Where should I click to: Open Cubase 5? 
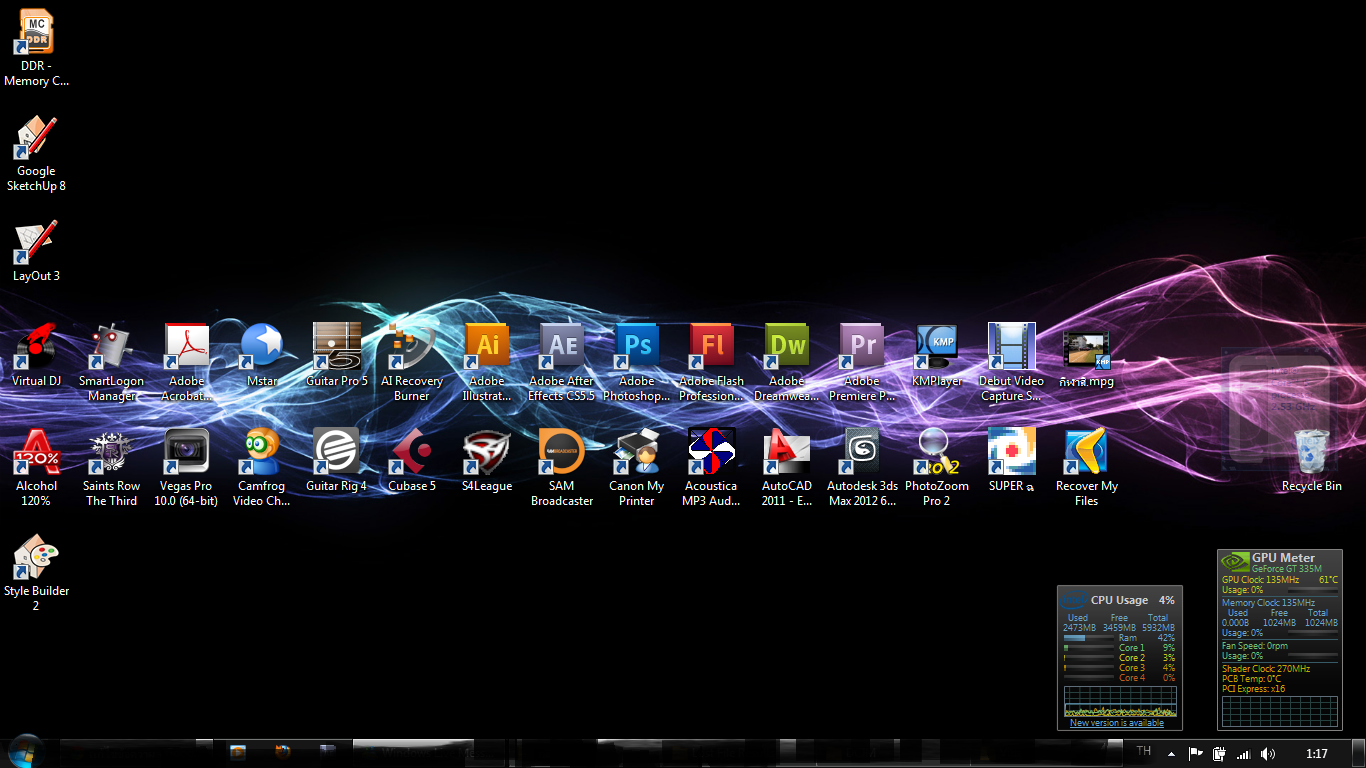pyautogui.click(x=412, y=460)
